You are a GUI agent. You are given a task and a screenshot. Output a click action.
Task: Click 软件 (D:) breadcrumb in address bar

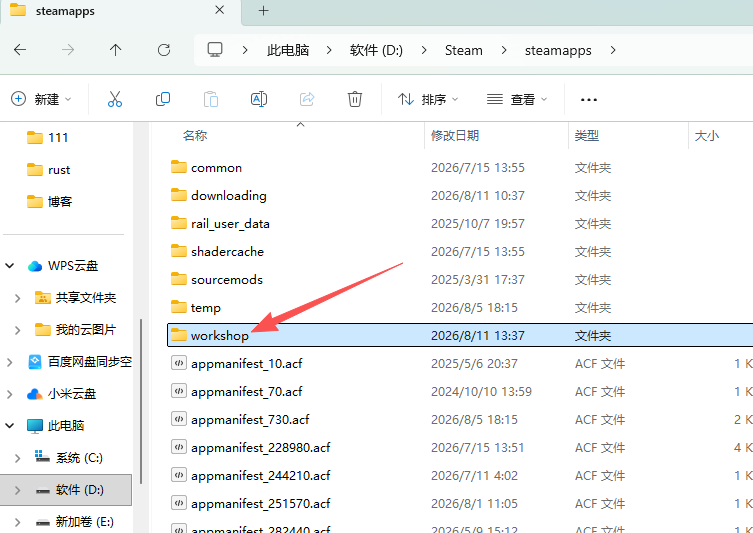[376, 50]
